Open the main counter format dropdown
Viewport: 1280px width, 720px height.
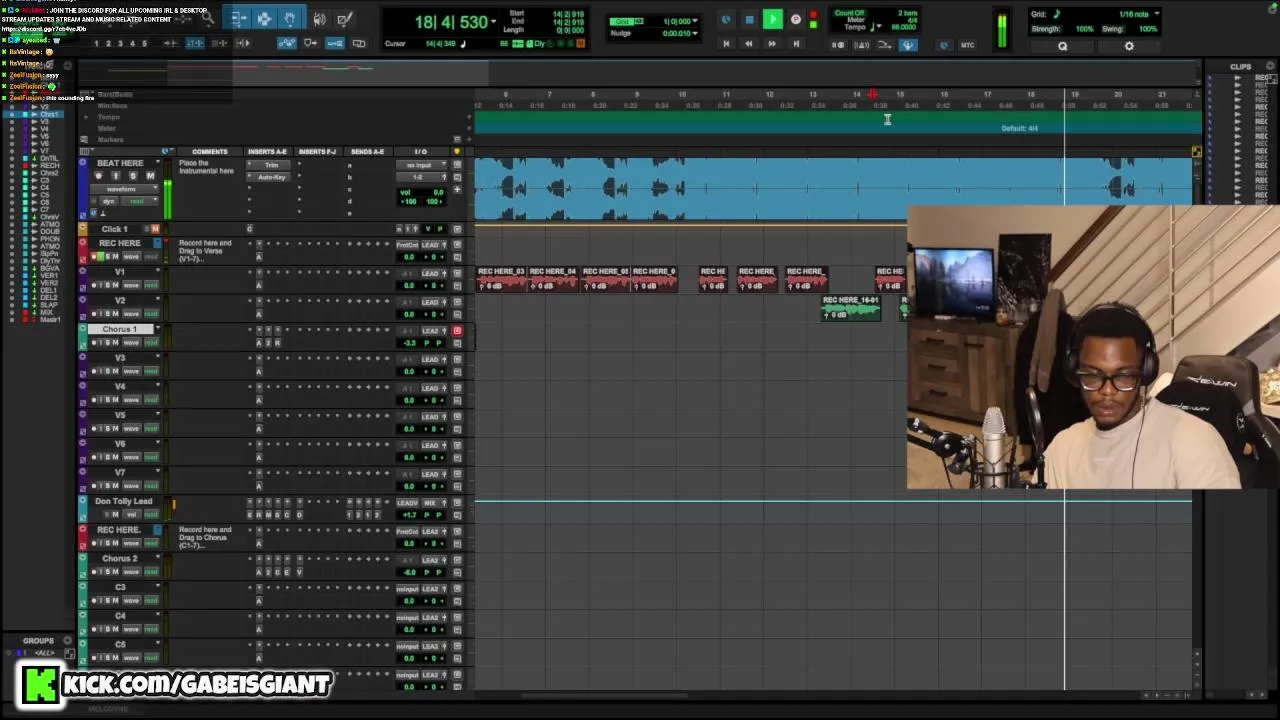tap(492, 21)
